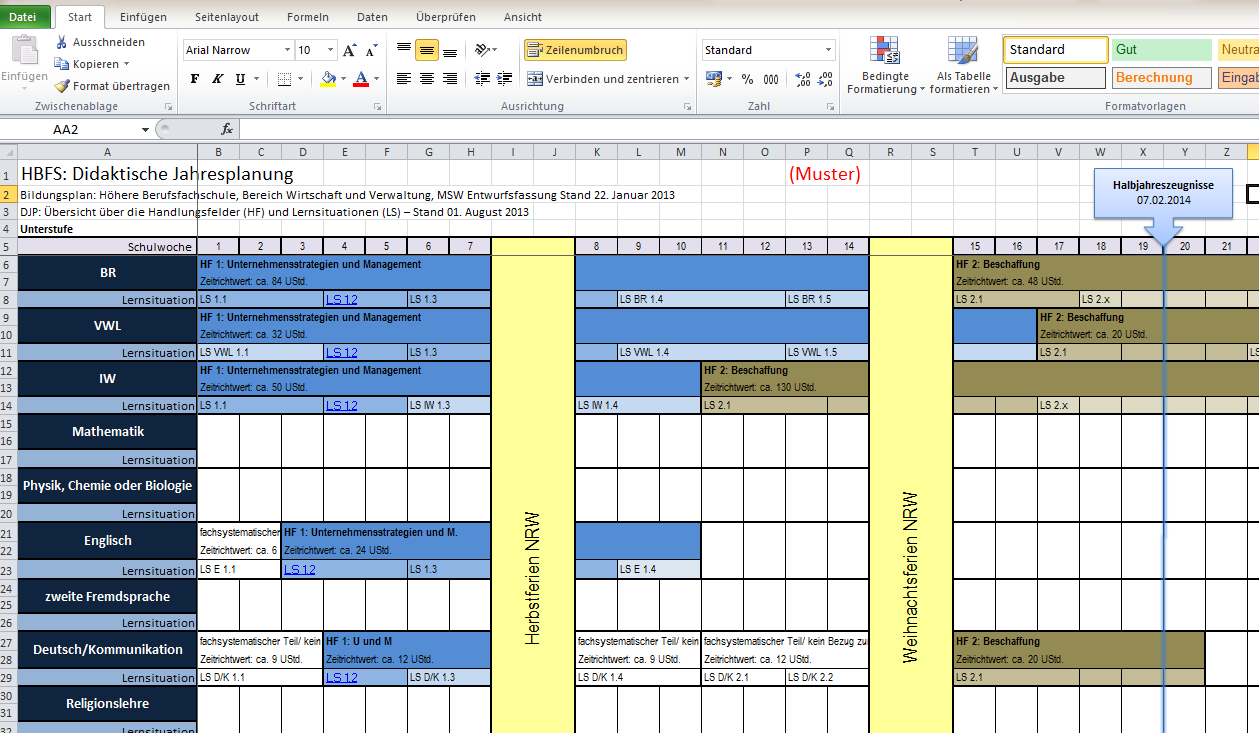Expand the Standard number format dropdown

tap(828, 50)
